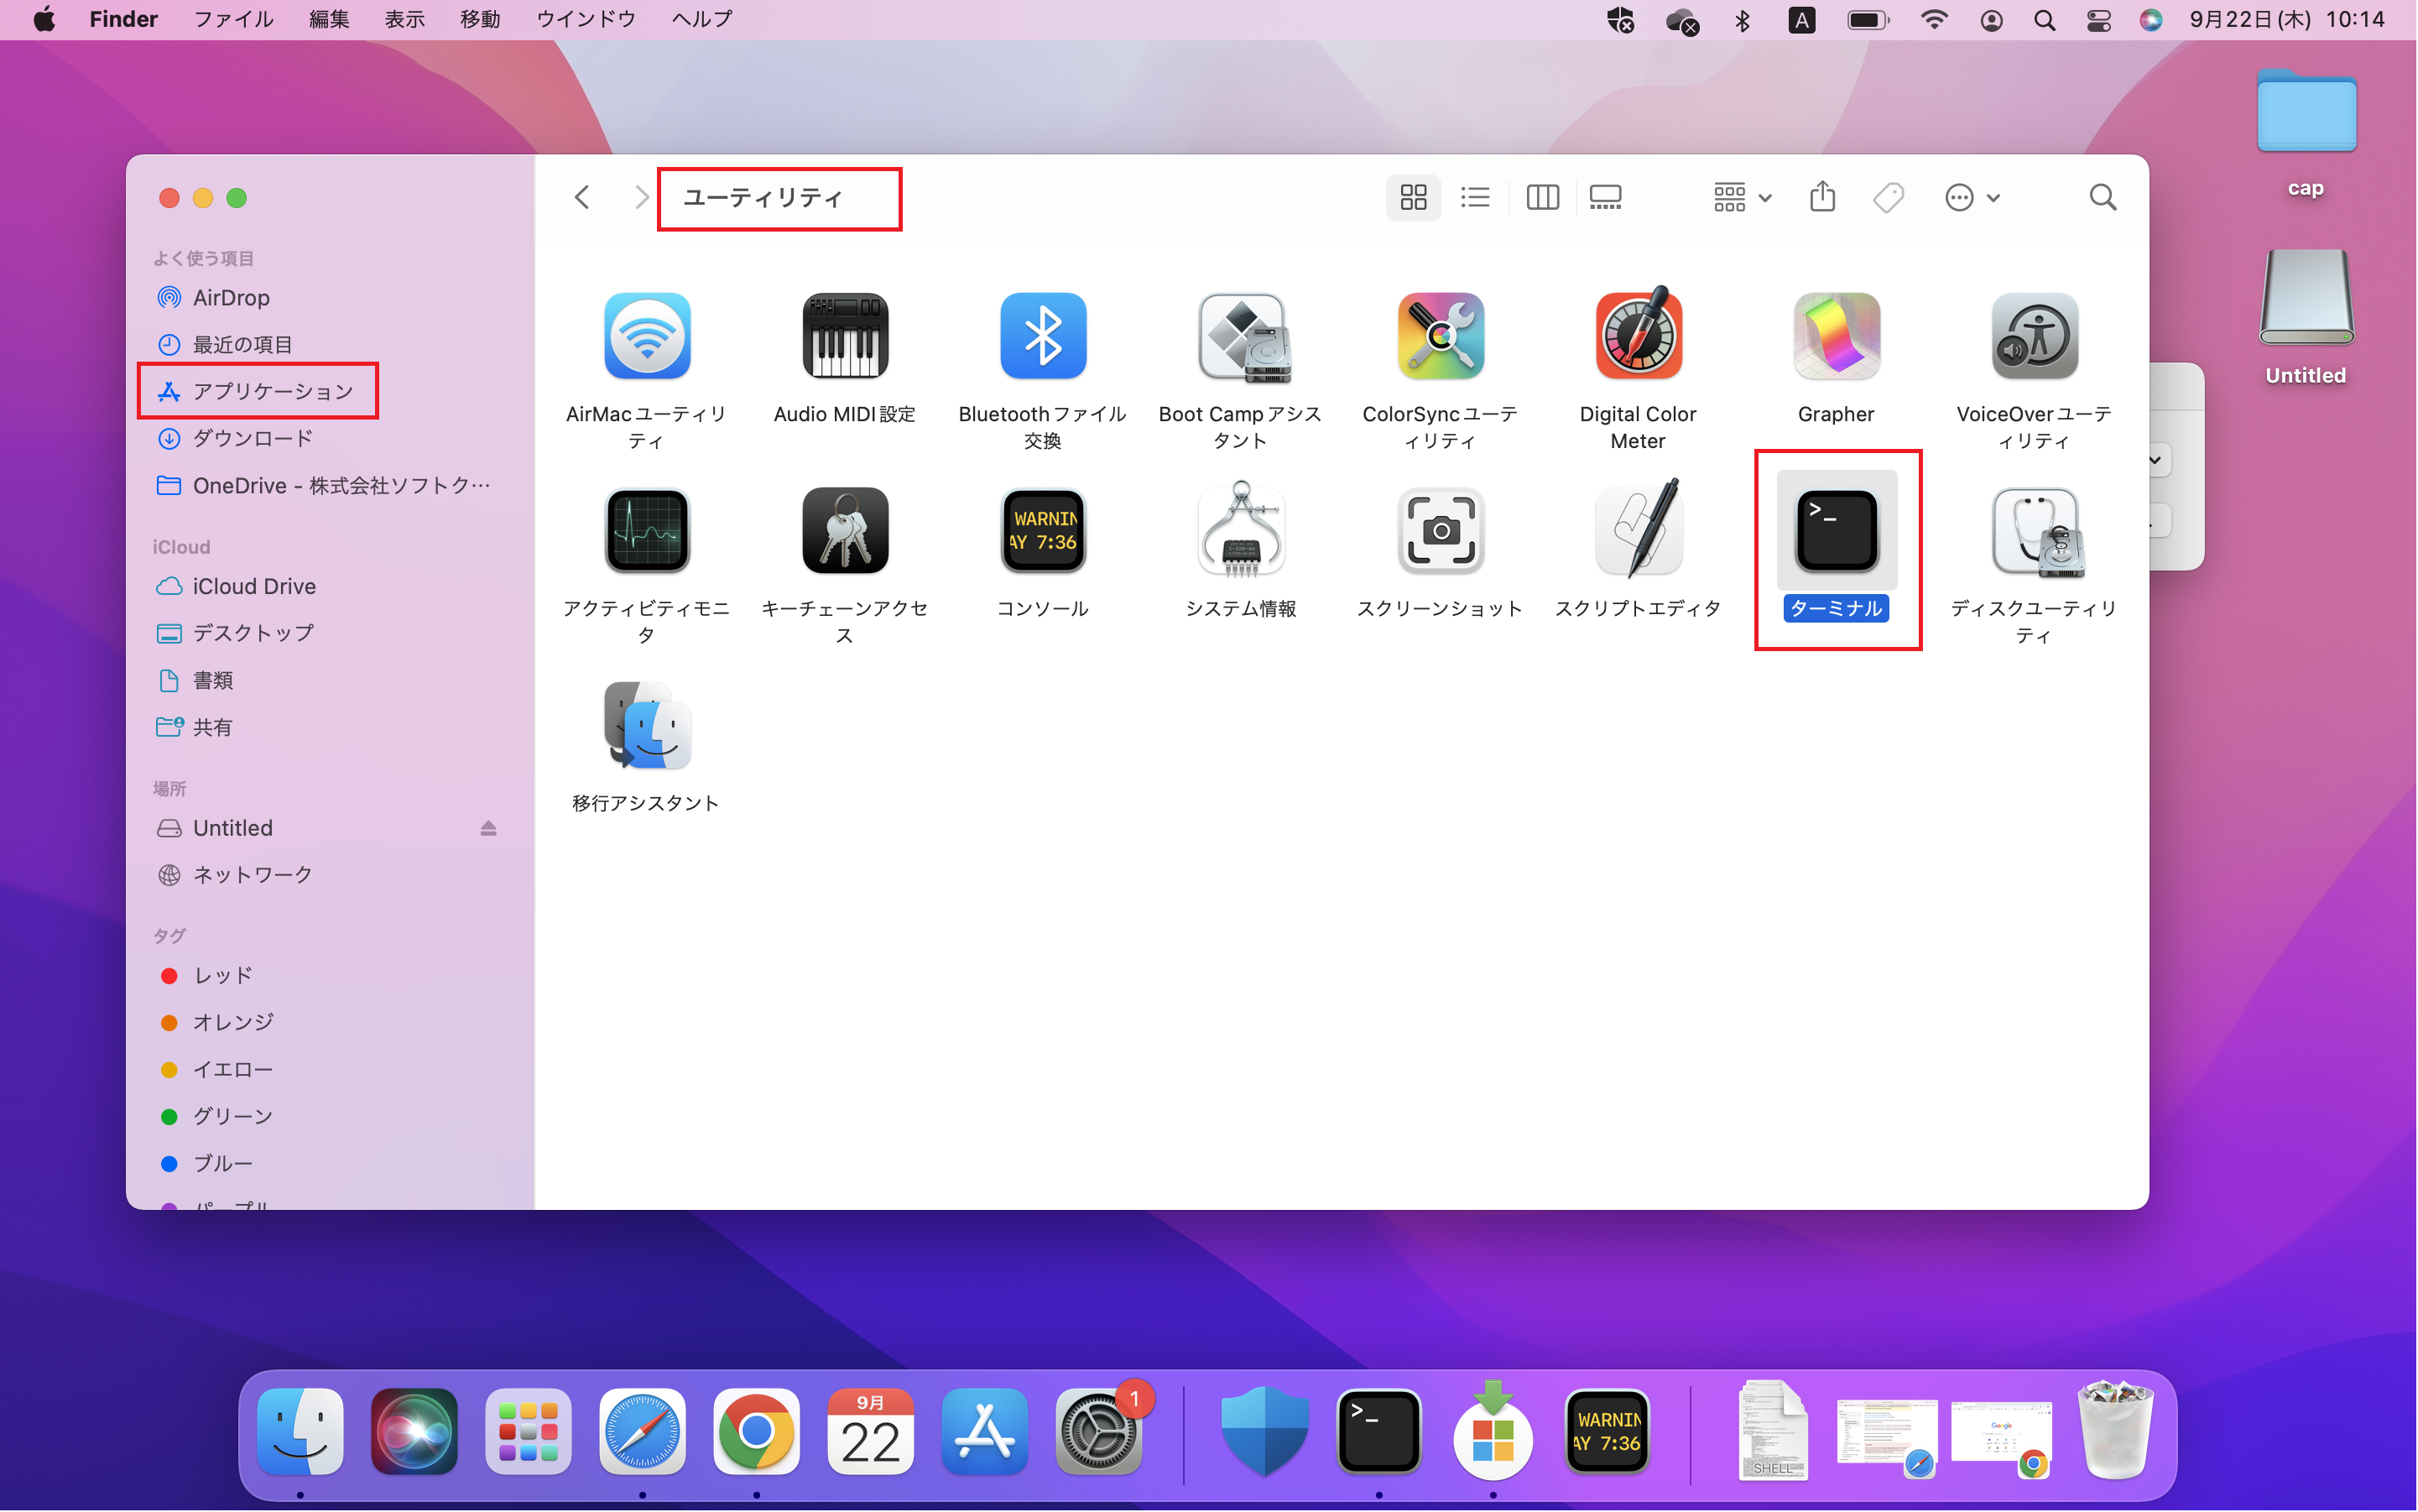The height and width of the screenshot is (1512, 2418).
Task: Go back with the Finder back arrow
Action: coord(582,197)
